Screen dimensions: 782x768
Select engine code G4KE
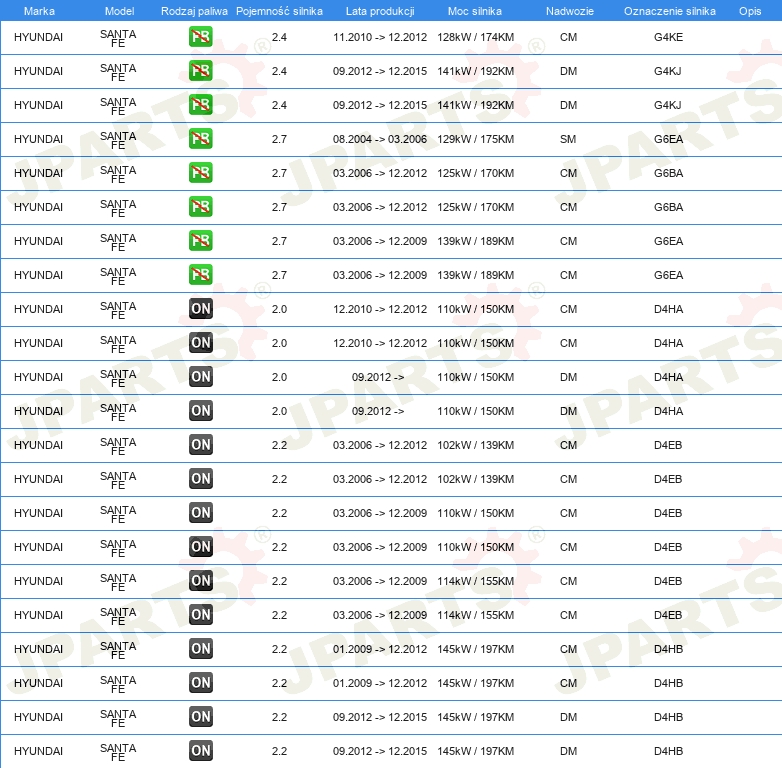(x=668, y=37)
